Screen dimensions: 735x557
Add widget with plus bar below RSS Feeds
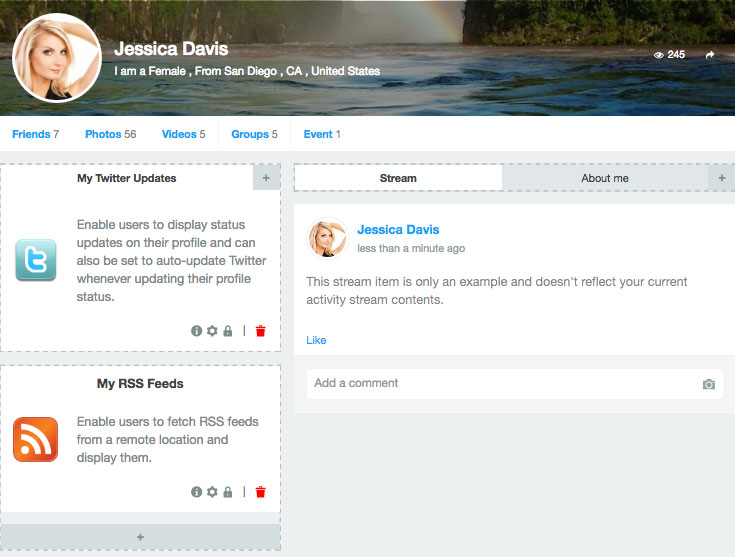click(x=140, y=537)
